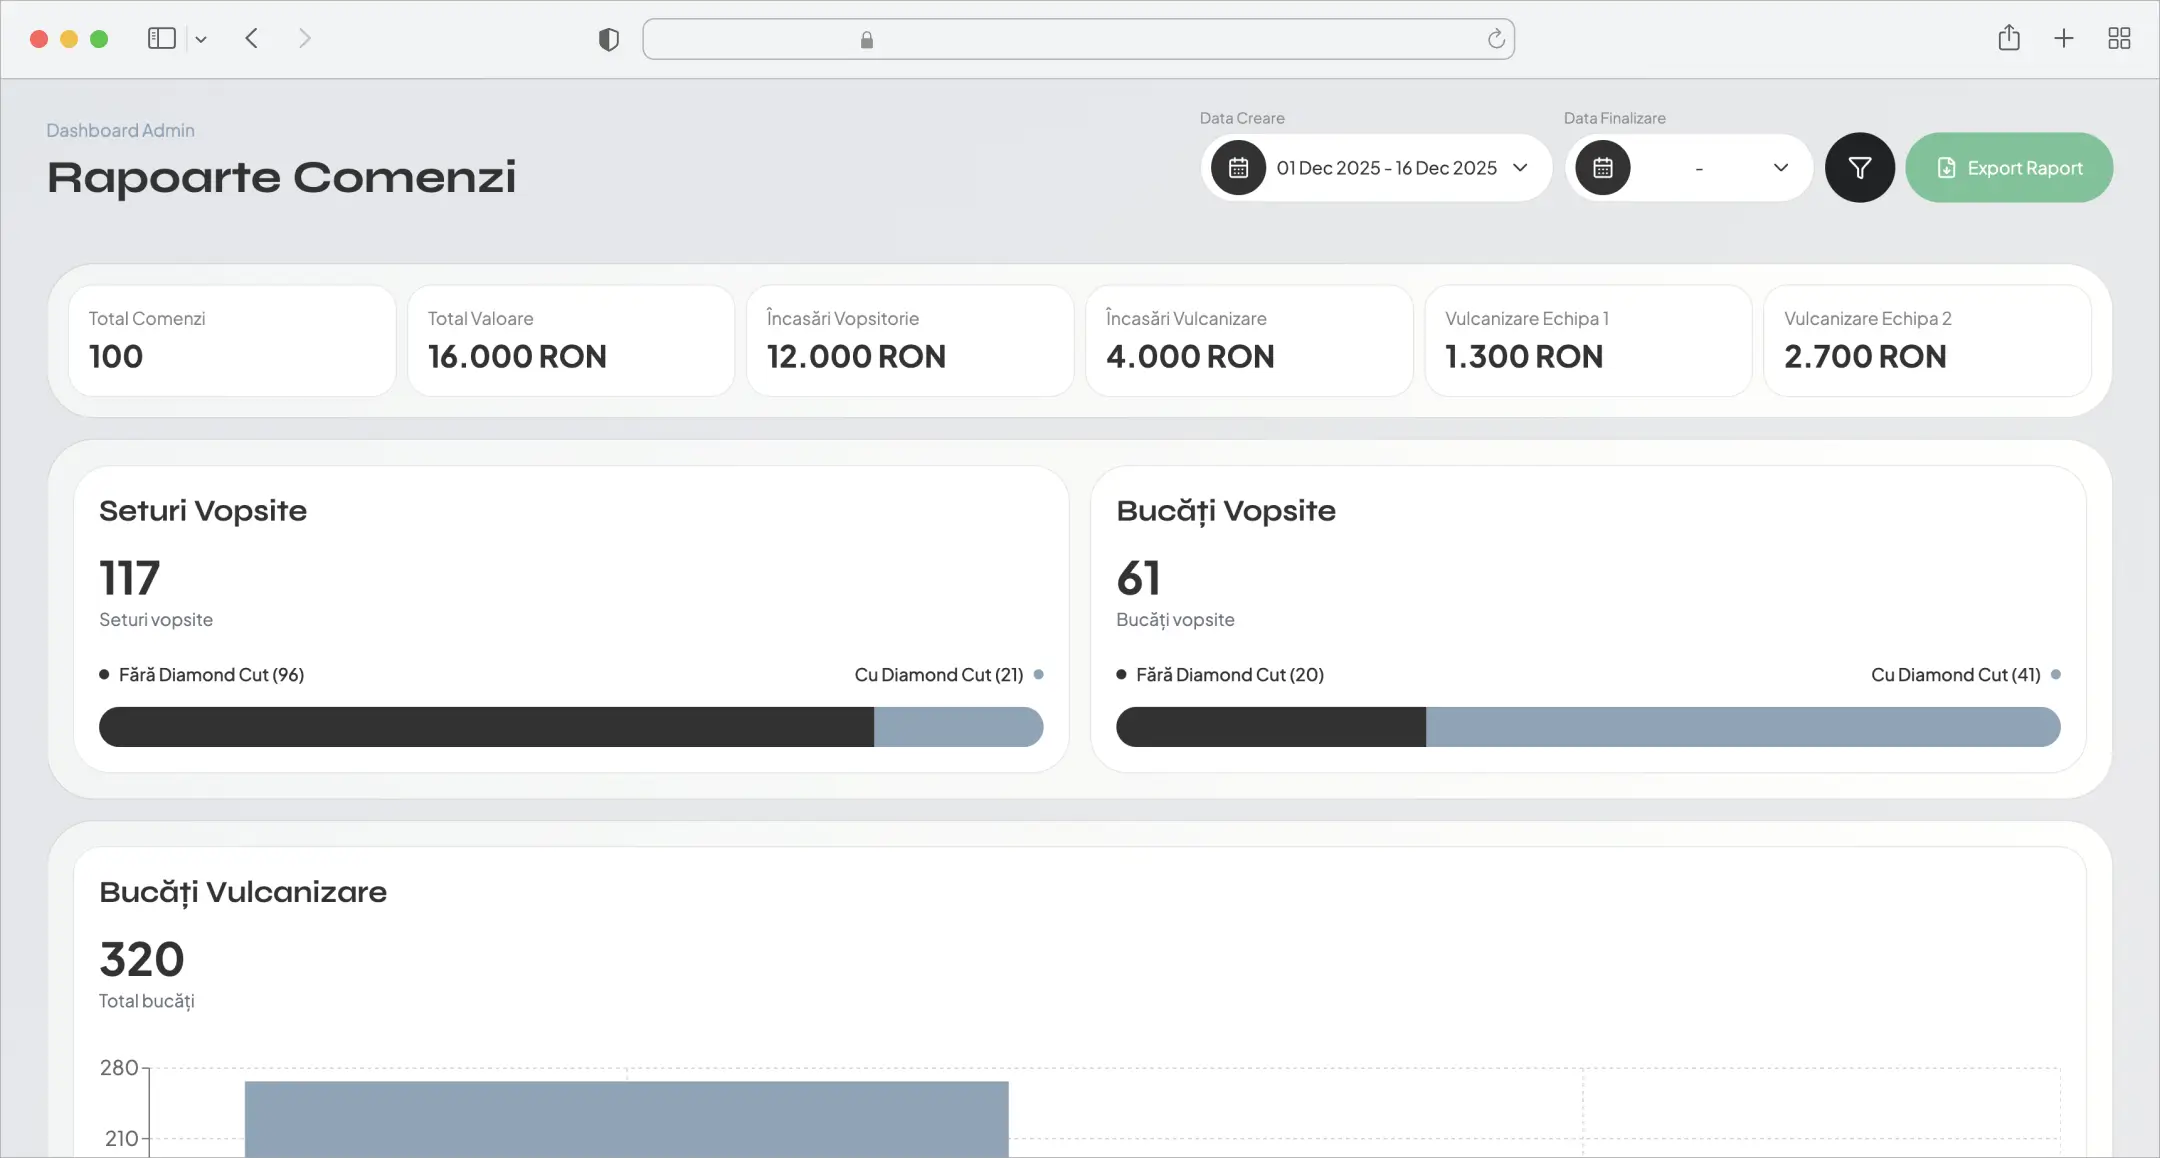The image size is (2160, 1158).
Task: Click the browser address bar
Action: (1078, 39)
